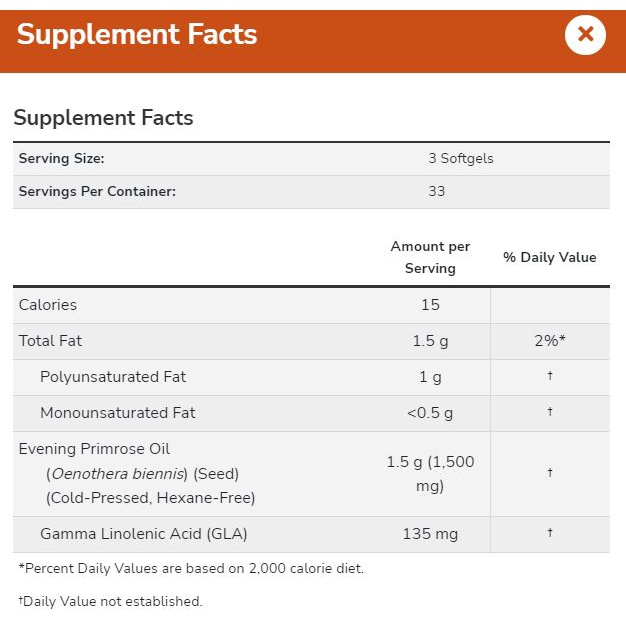This screenshot has height=626, width=626.
Task: Click the % Daily Value column header
Action: click(x=549, y=257)
